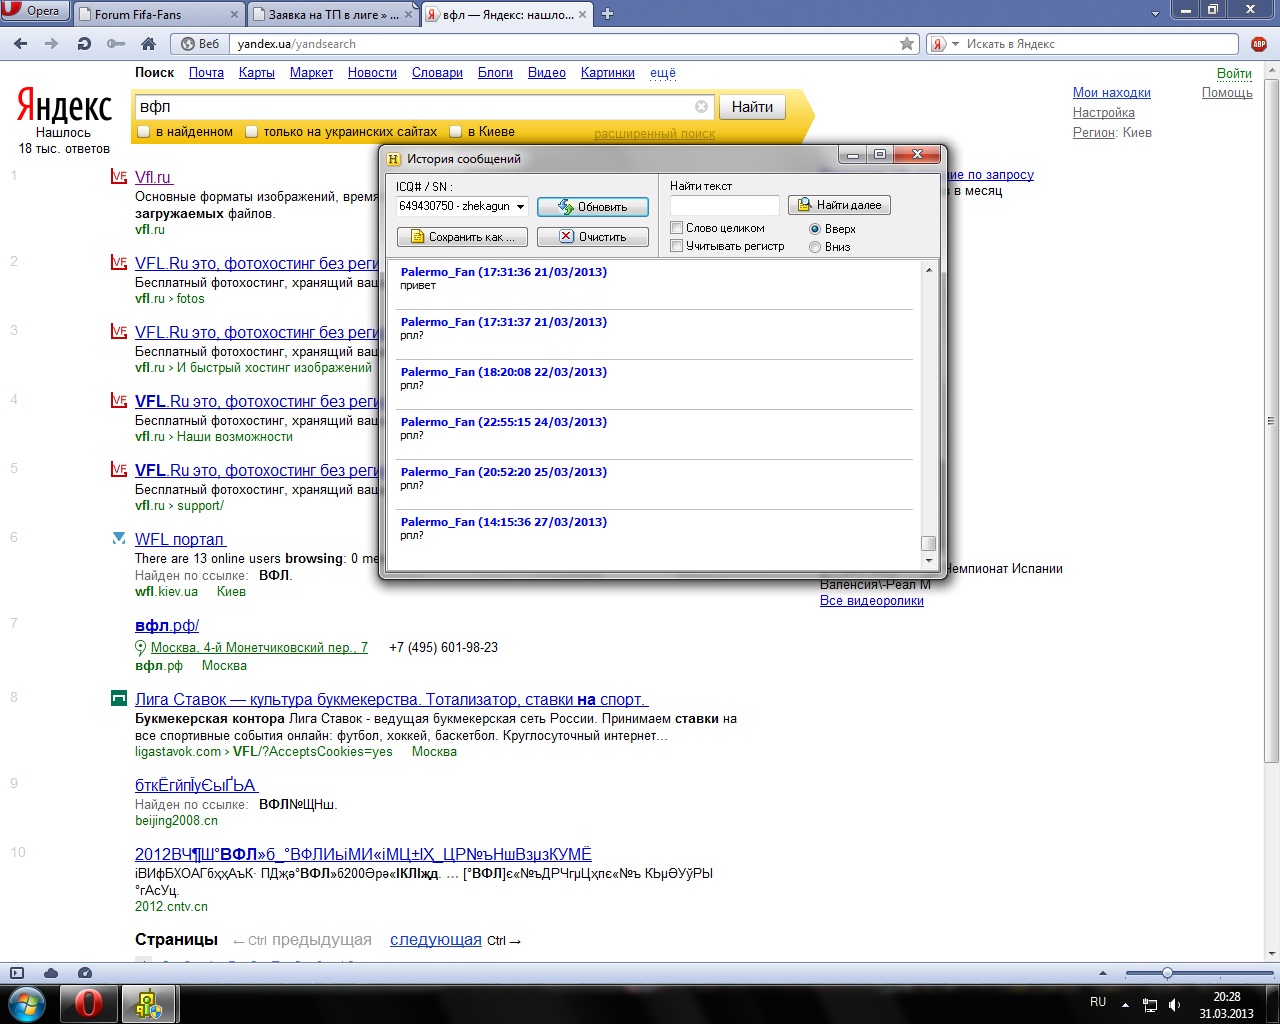Click the Найти текст input field
The height and width of the screenshot is (1024, 1280).
[x=724, y=205]
